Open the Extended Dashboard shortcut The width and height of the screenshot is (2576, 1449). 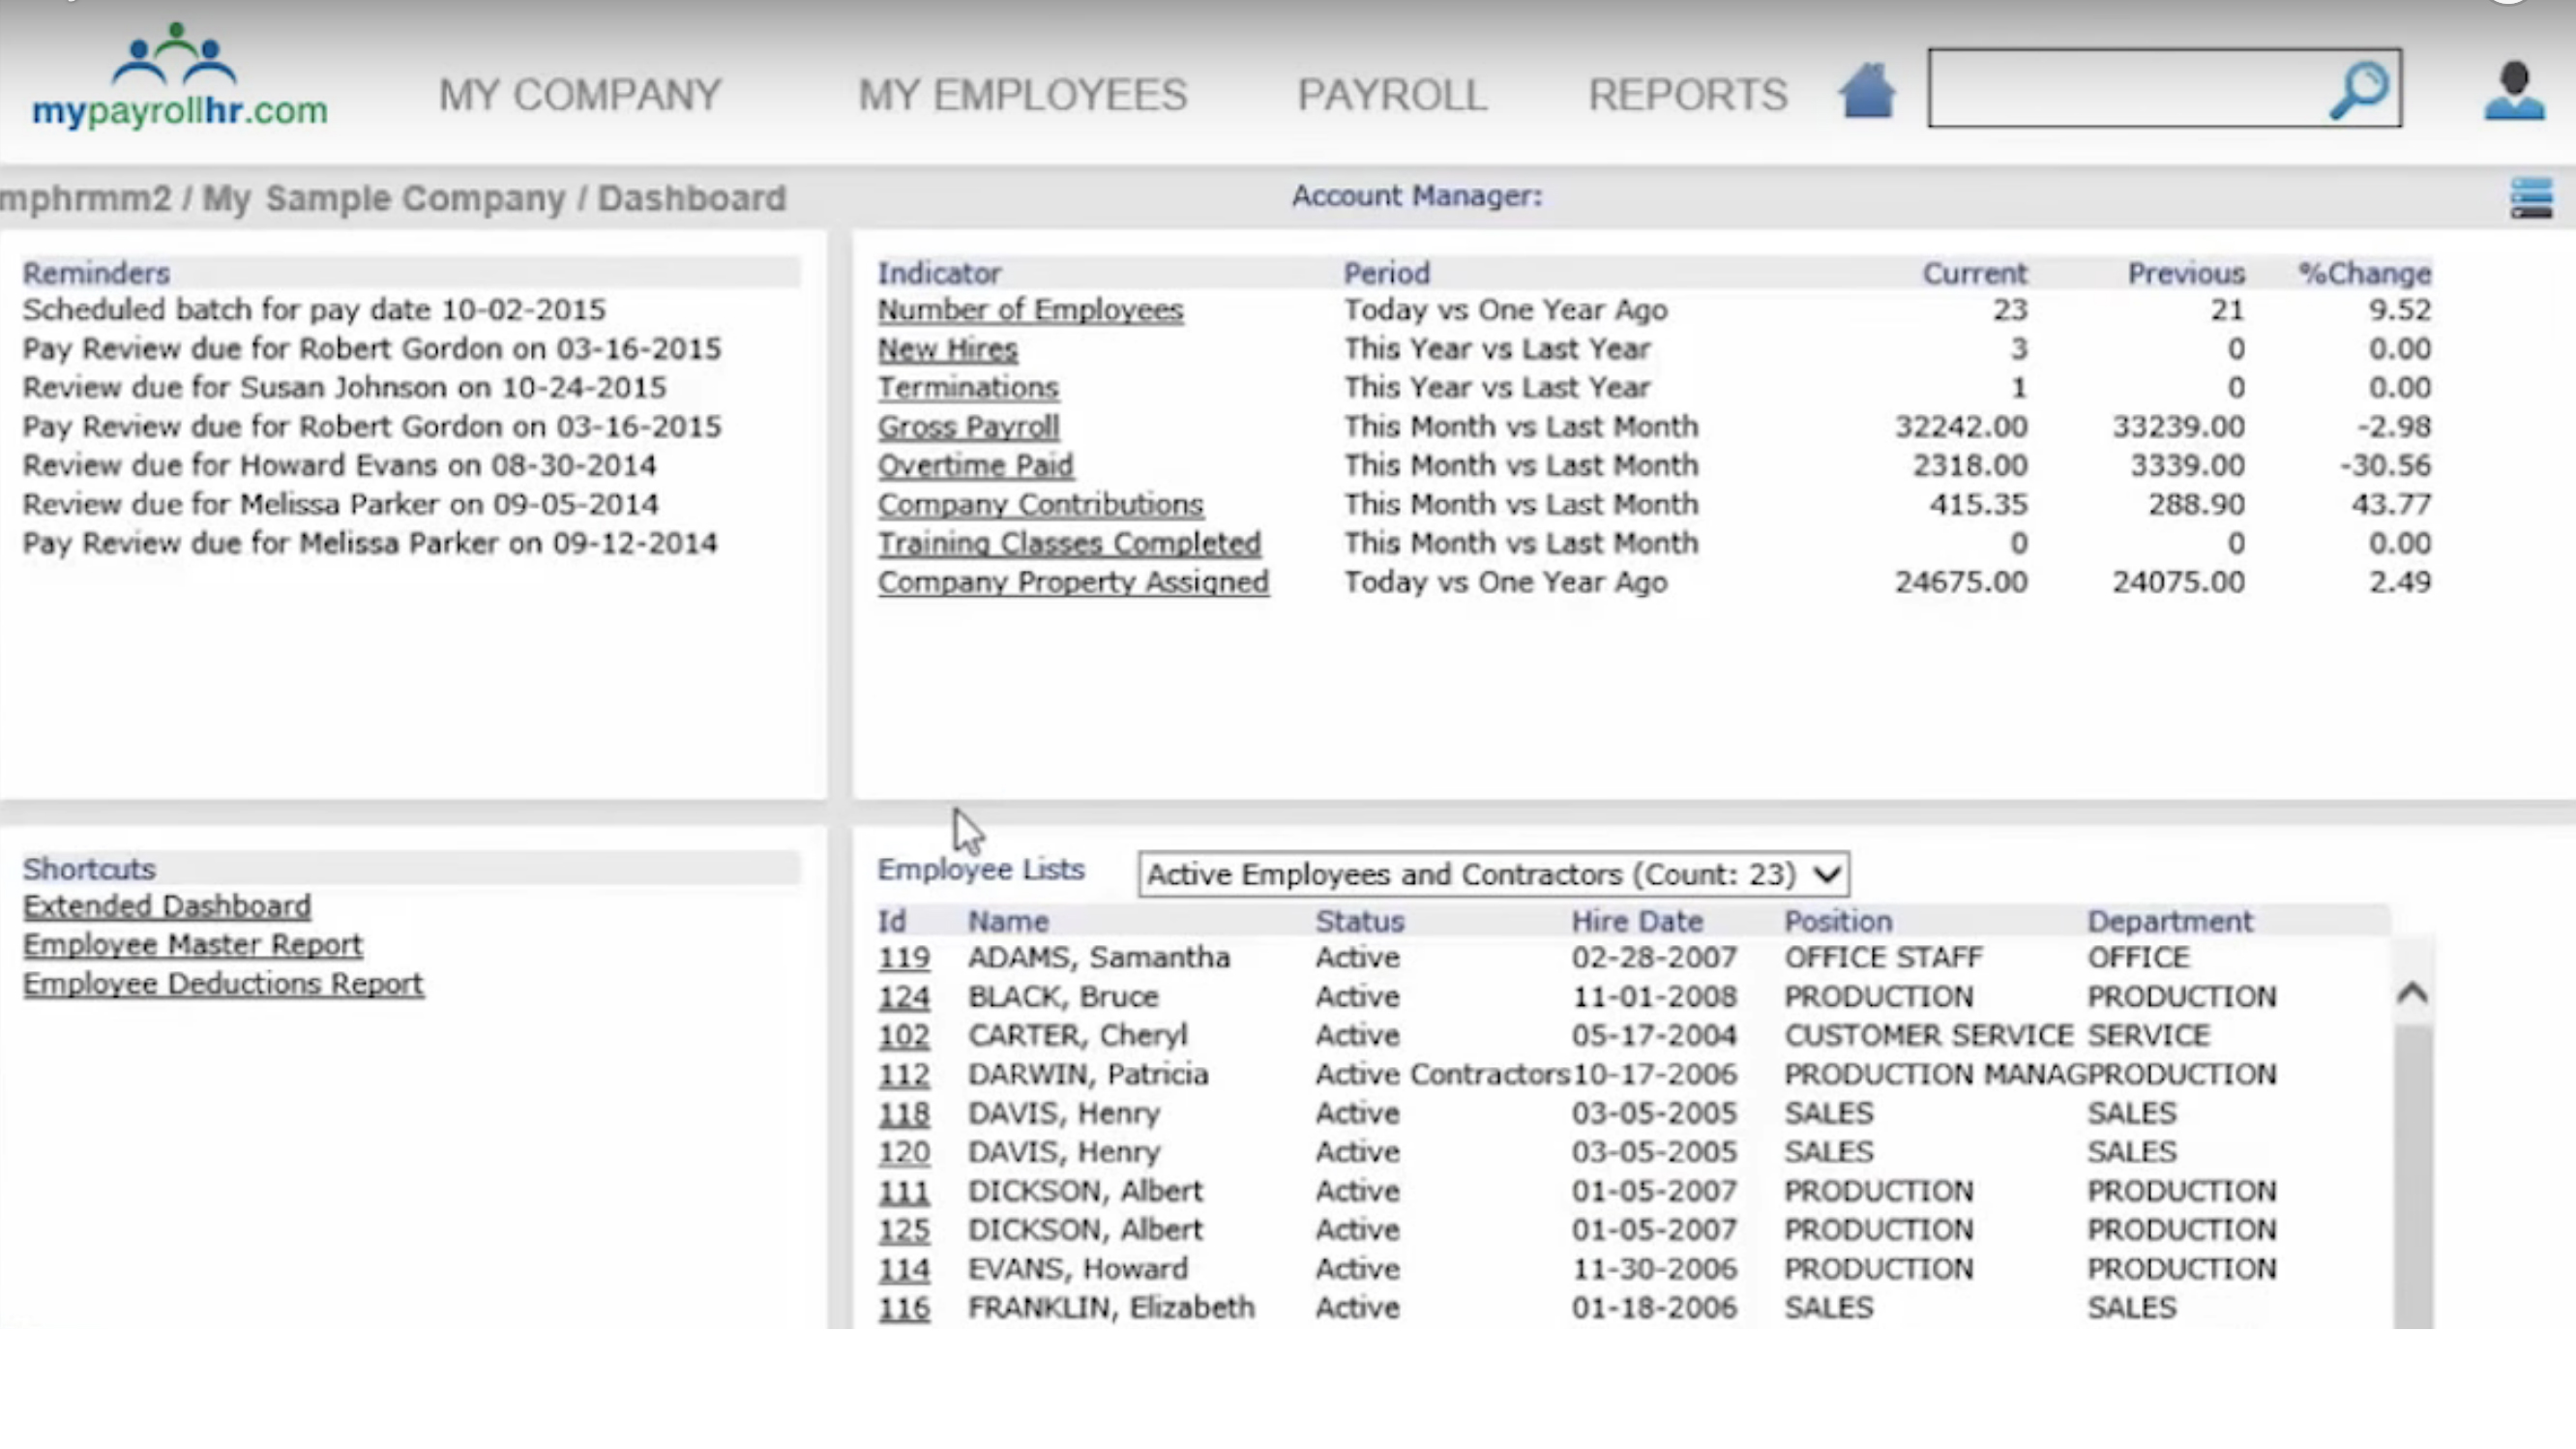point(167,907)
